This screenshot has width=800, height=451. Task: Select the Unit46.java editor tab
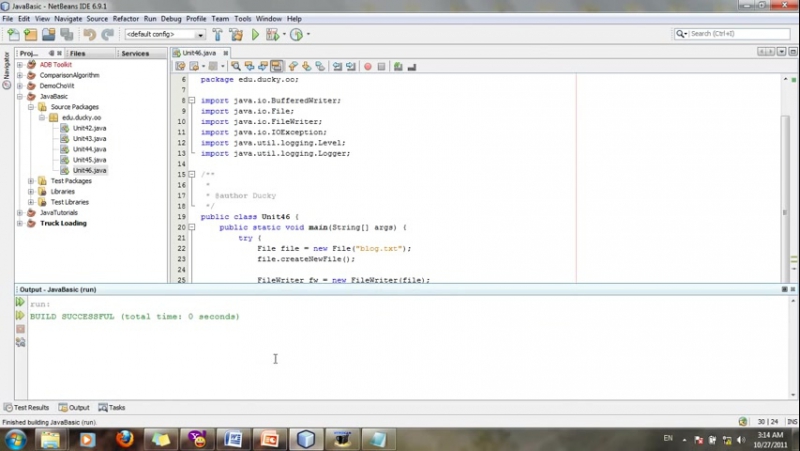click(x=199, y=53)
